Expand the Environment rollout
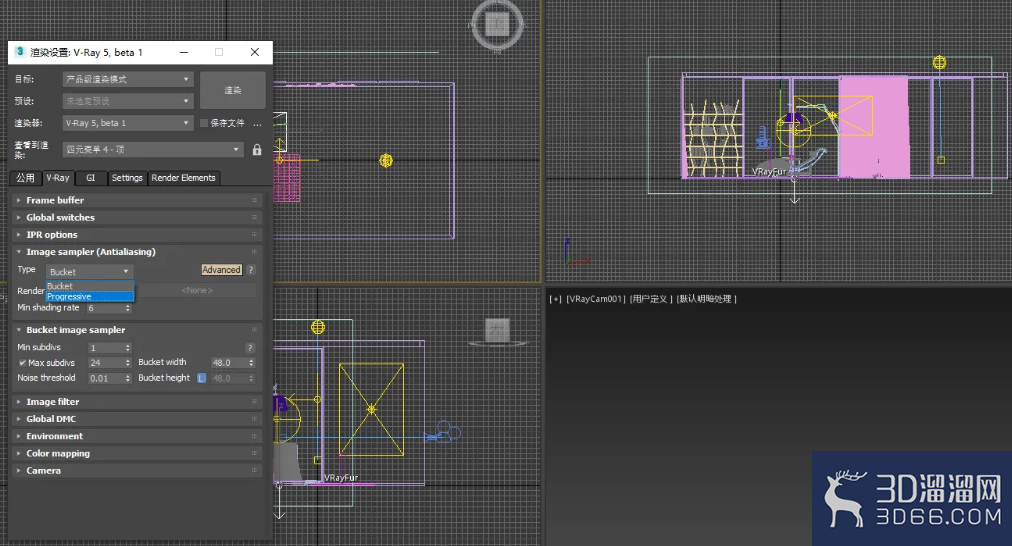This screenshot has width=1012, height=546. coord(137,436)
